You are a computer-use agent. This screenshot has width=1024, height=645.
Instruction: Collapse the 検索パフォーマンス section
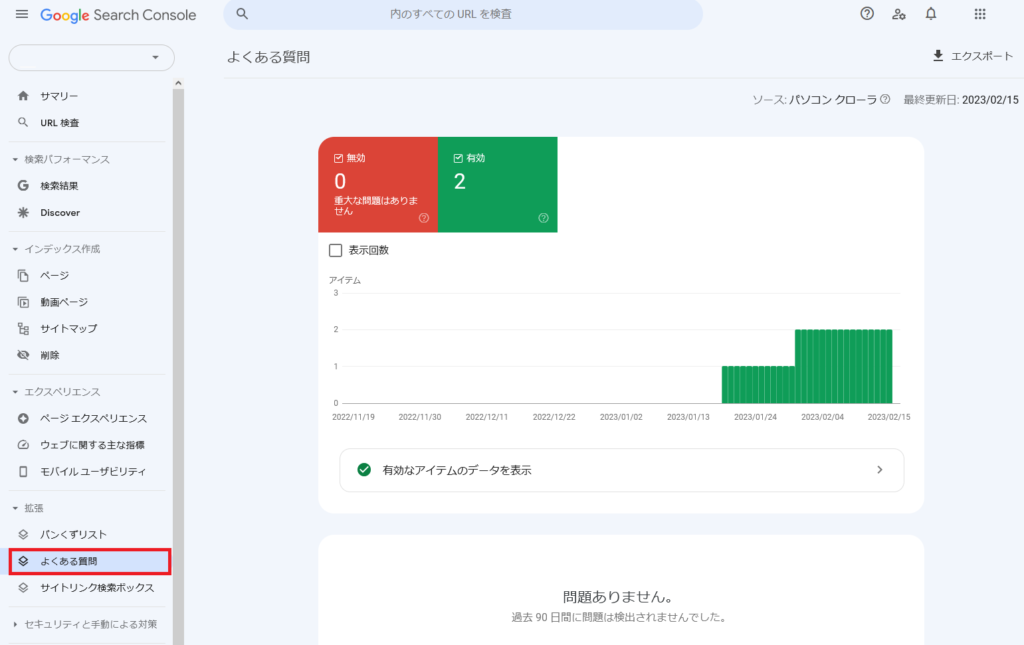16,159
